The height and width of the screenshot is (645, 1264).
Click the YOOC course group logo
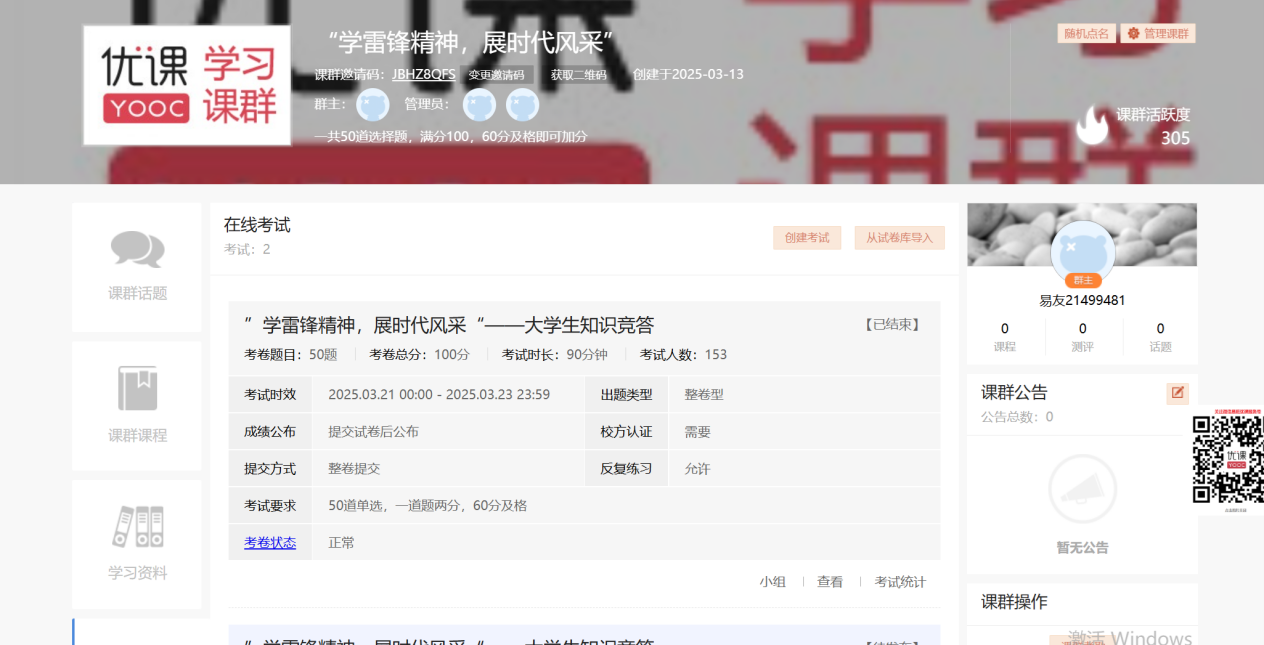click(187, 86)
